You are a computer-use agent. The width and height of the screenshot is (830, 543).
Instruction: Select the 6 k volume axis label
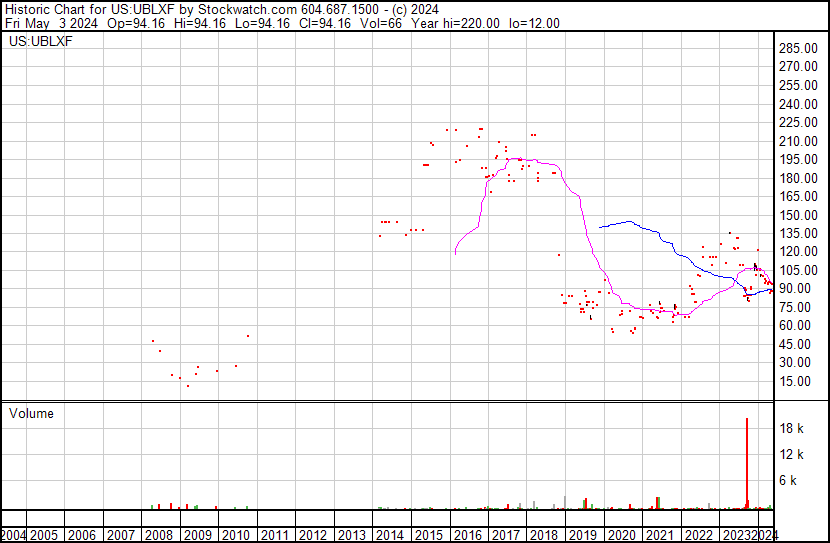pos(790,481)
